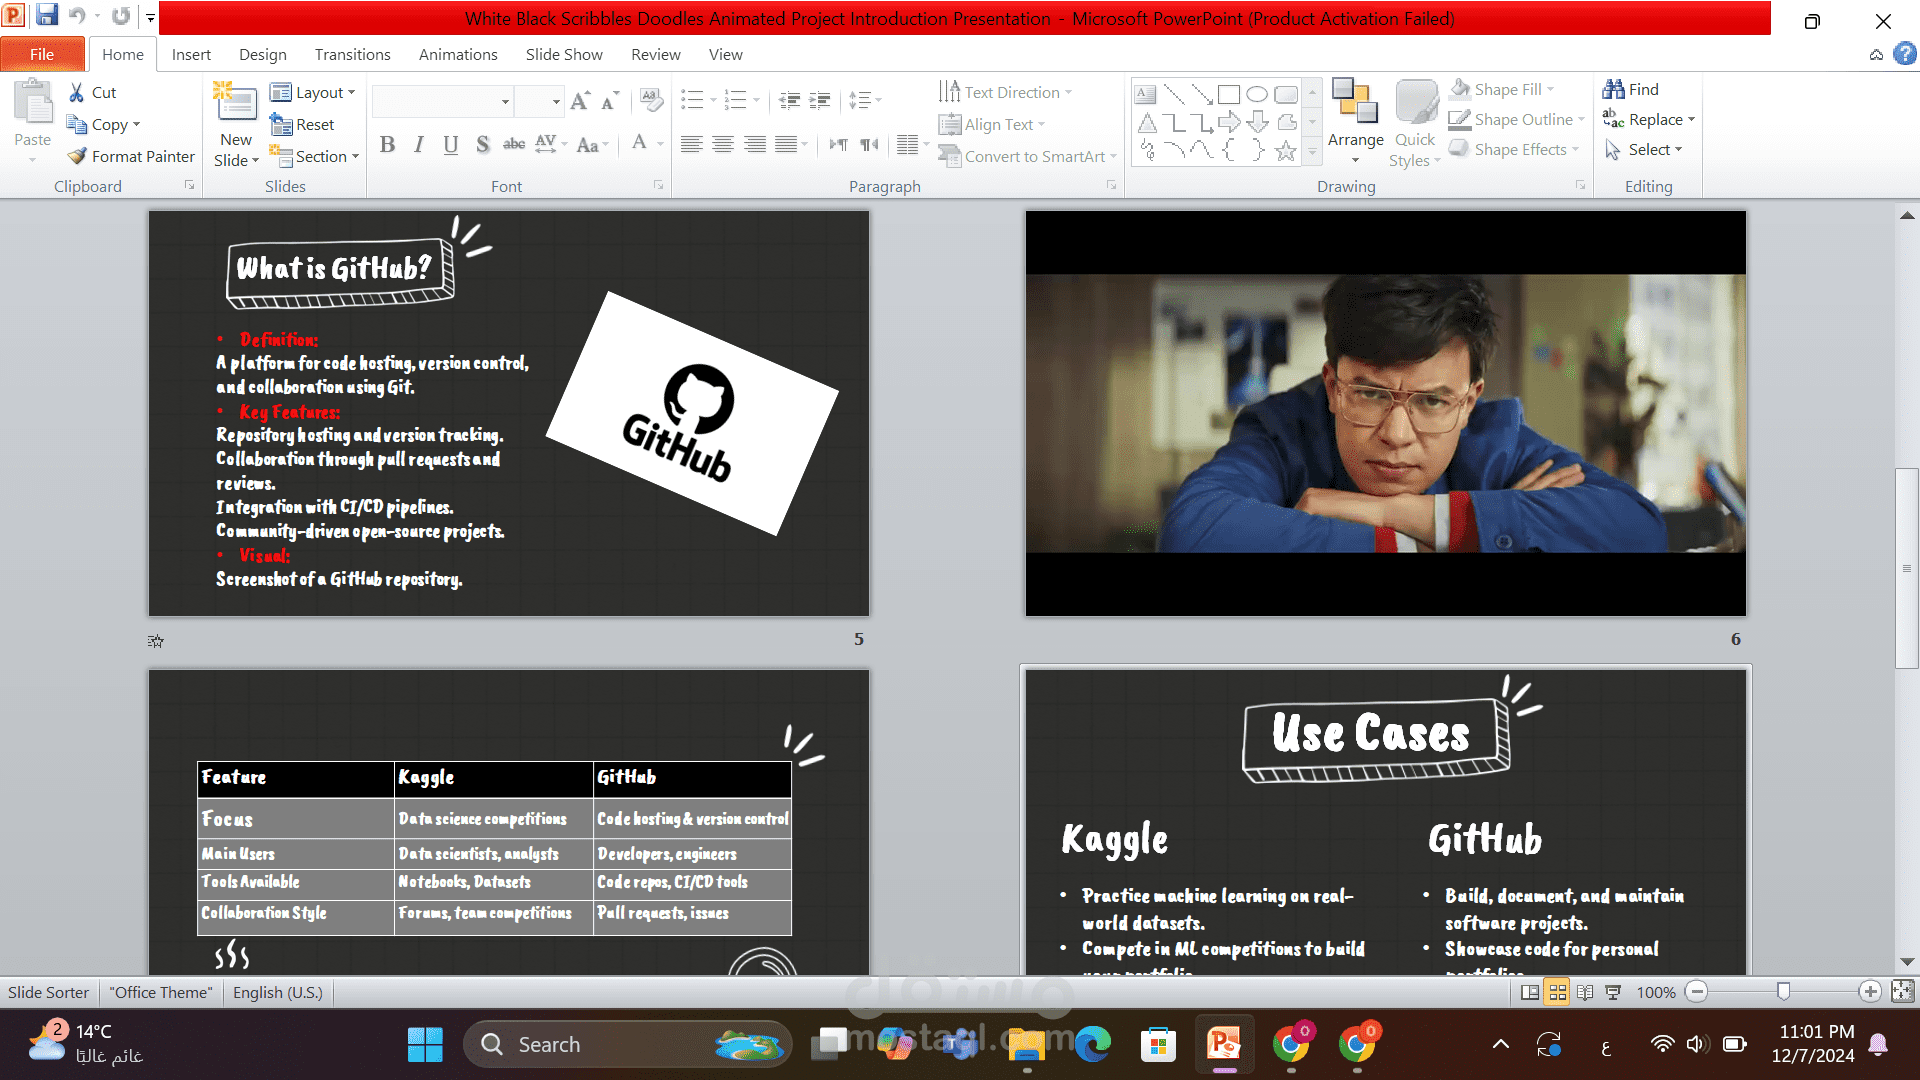Toggle Italic formatting
Screen dimensions: 1920x1080
pyautogui.click(x=419, y=145)
